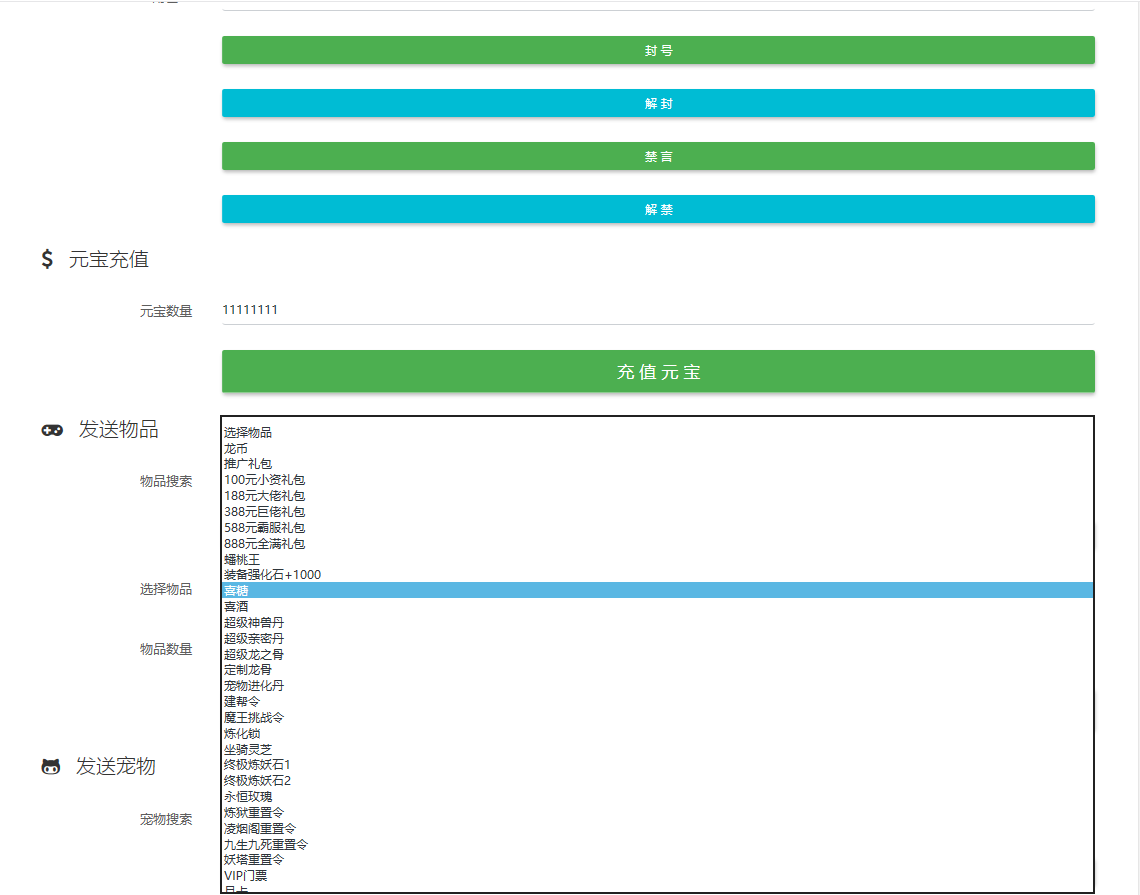1140x895 pixels.
Task: Pick the VIP门票 option
Action: click(246, 876)
